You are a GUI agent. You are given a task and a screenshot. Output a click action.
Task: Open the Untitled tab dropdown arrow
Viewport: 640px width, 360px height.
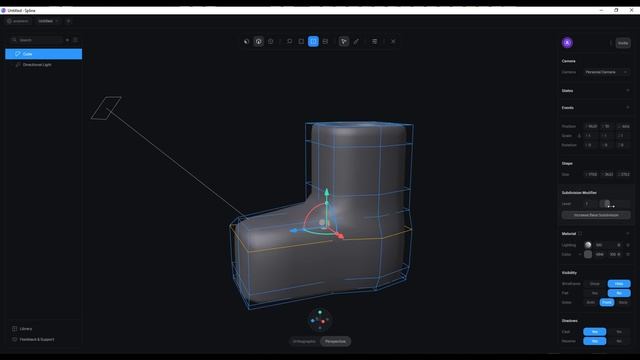tap(57, 21)
